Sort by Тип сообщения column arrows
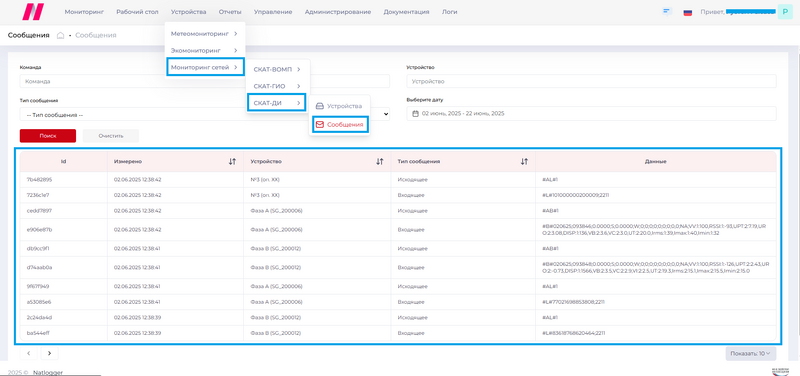Viewport: 800px width, 376px height. click(x=524, y=161)
